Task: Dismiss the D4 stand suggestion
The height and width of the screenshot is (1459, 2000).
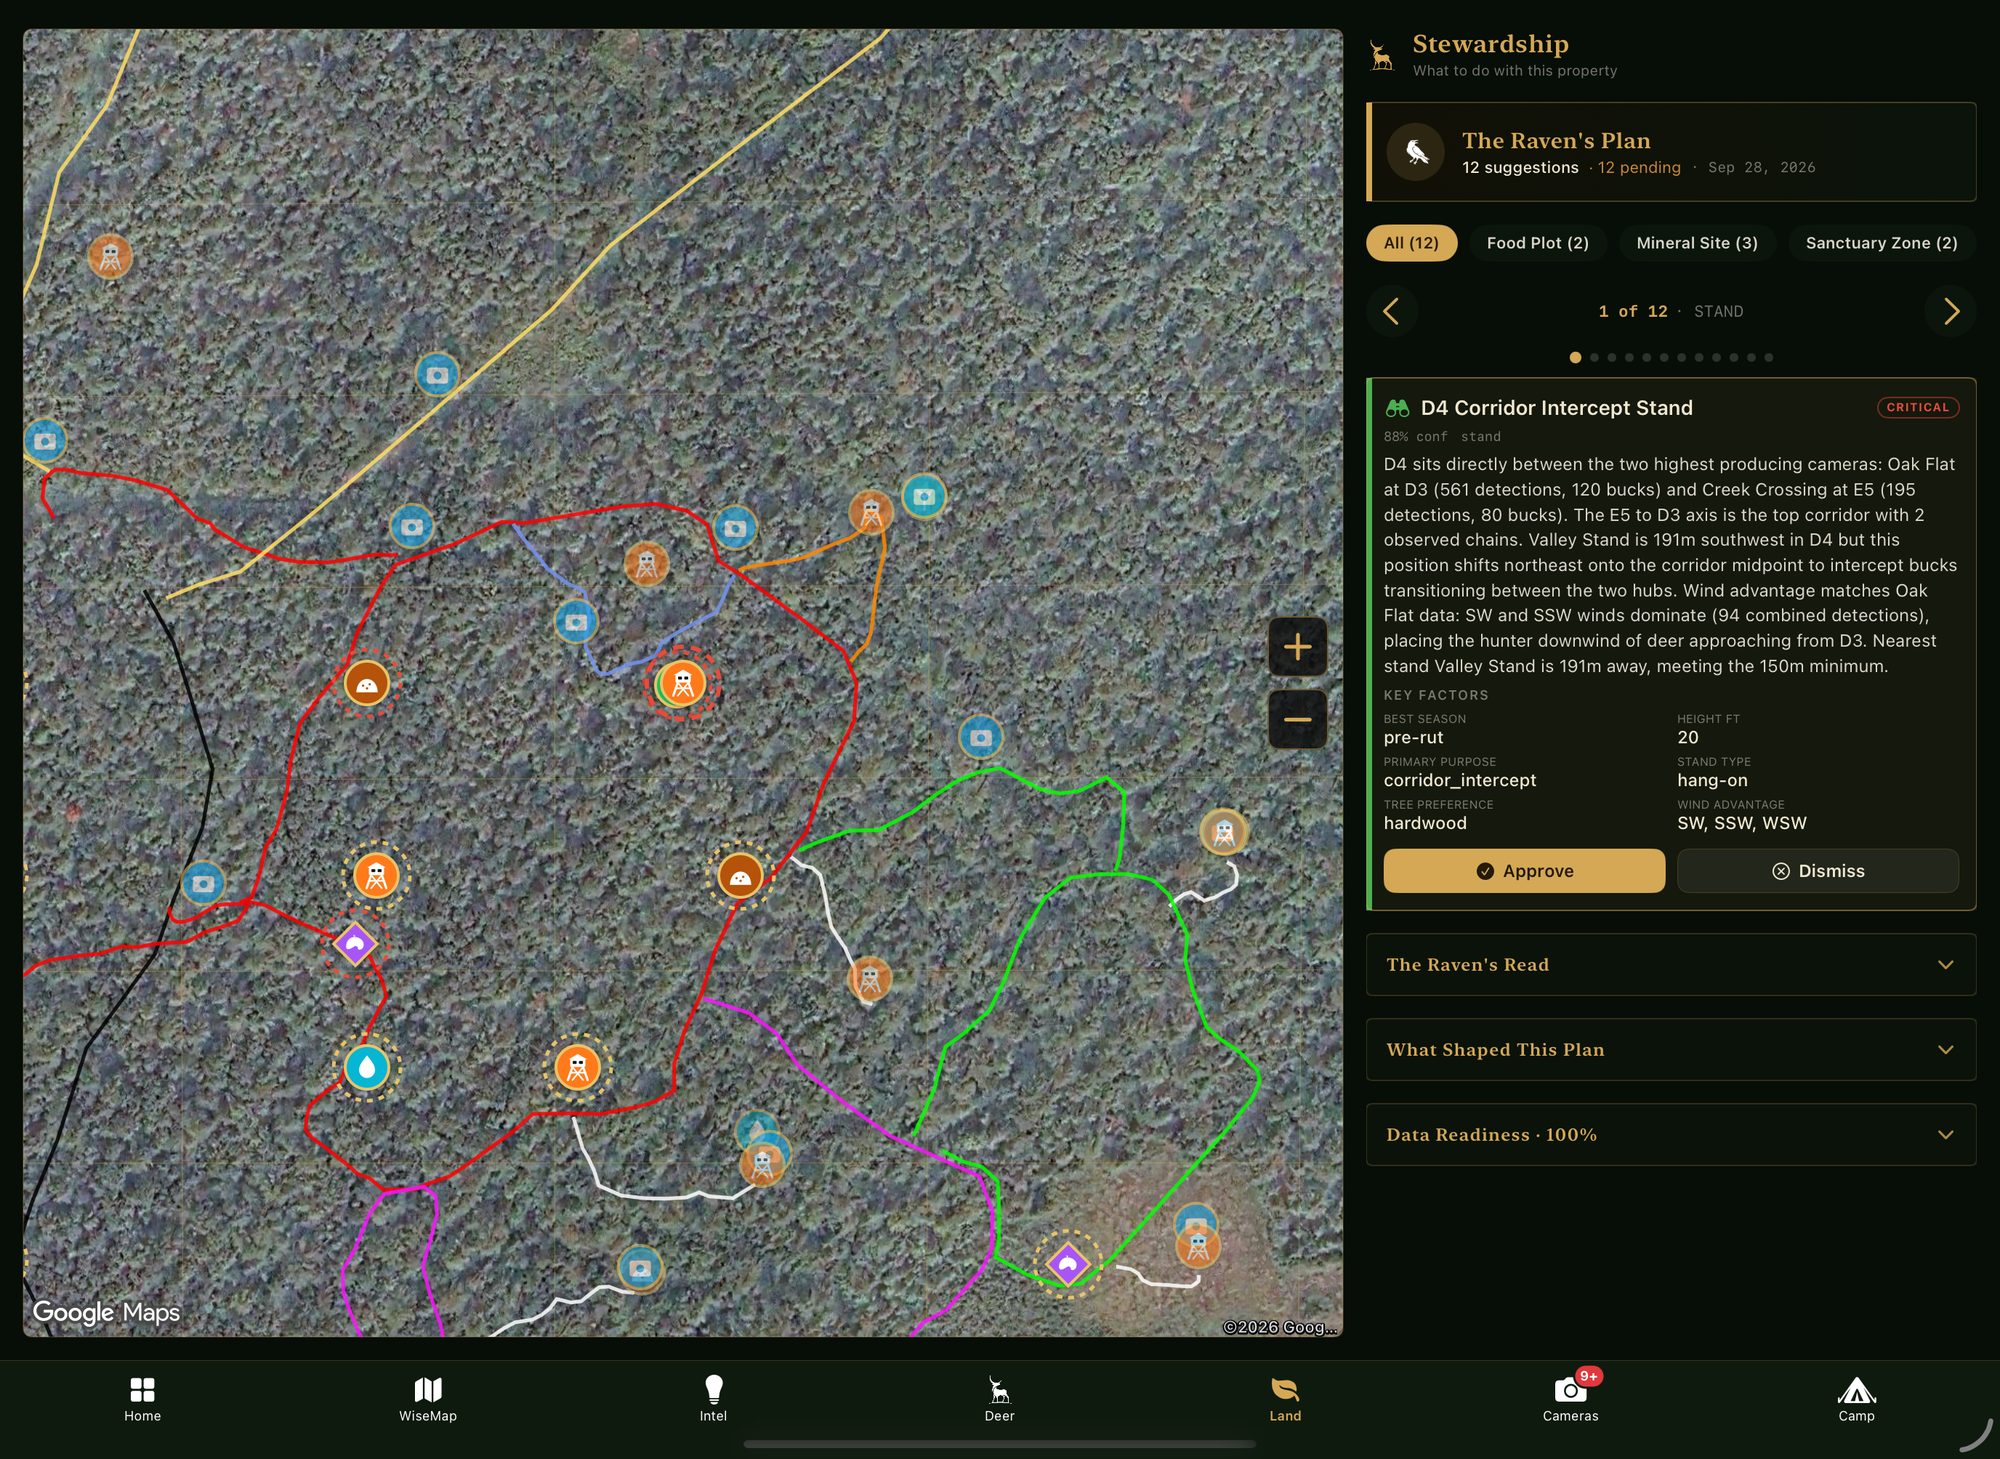Action: (1817, 871)
